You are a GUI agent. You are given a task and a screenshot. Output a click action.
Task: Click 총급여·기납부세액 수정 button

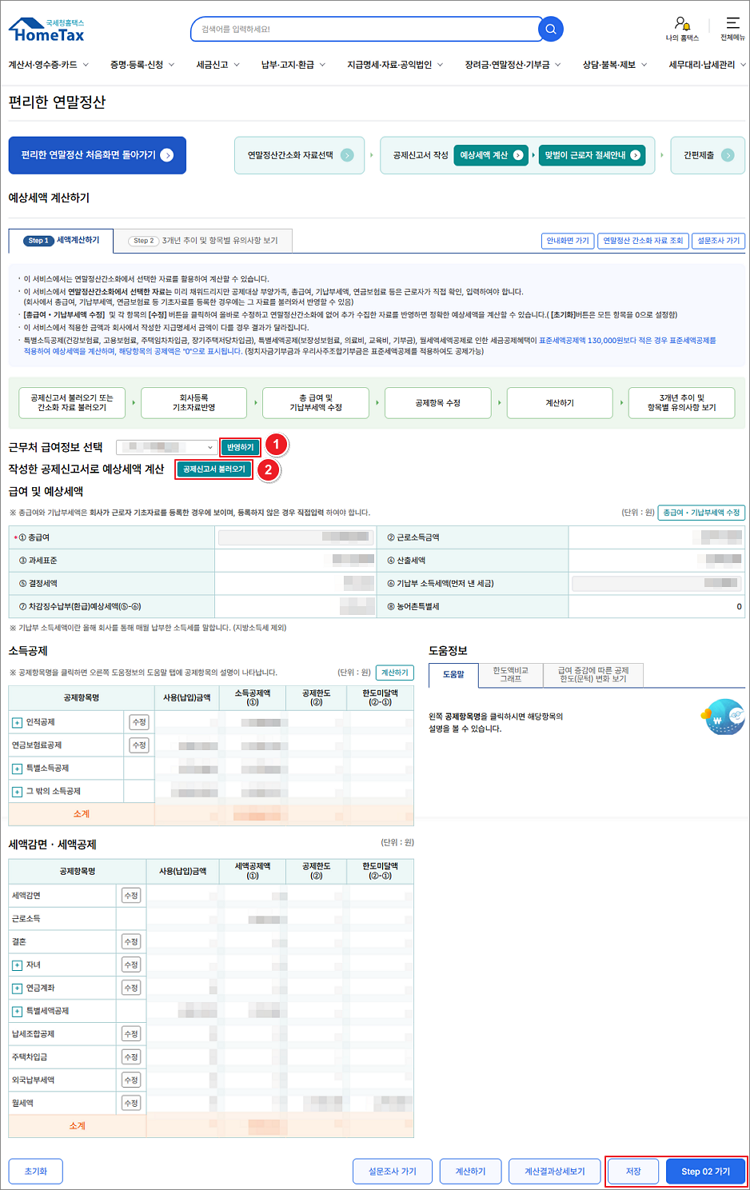(x=701, y=512)
